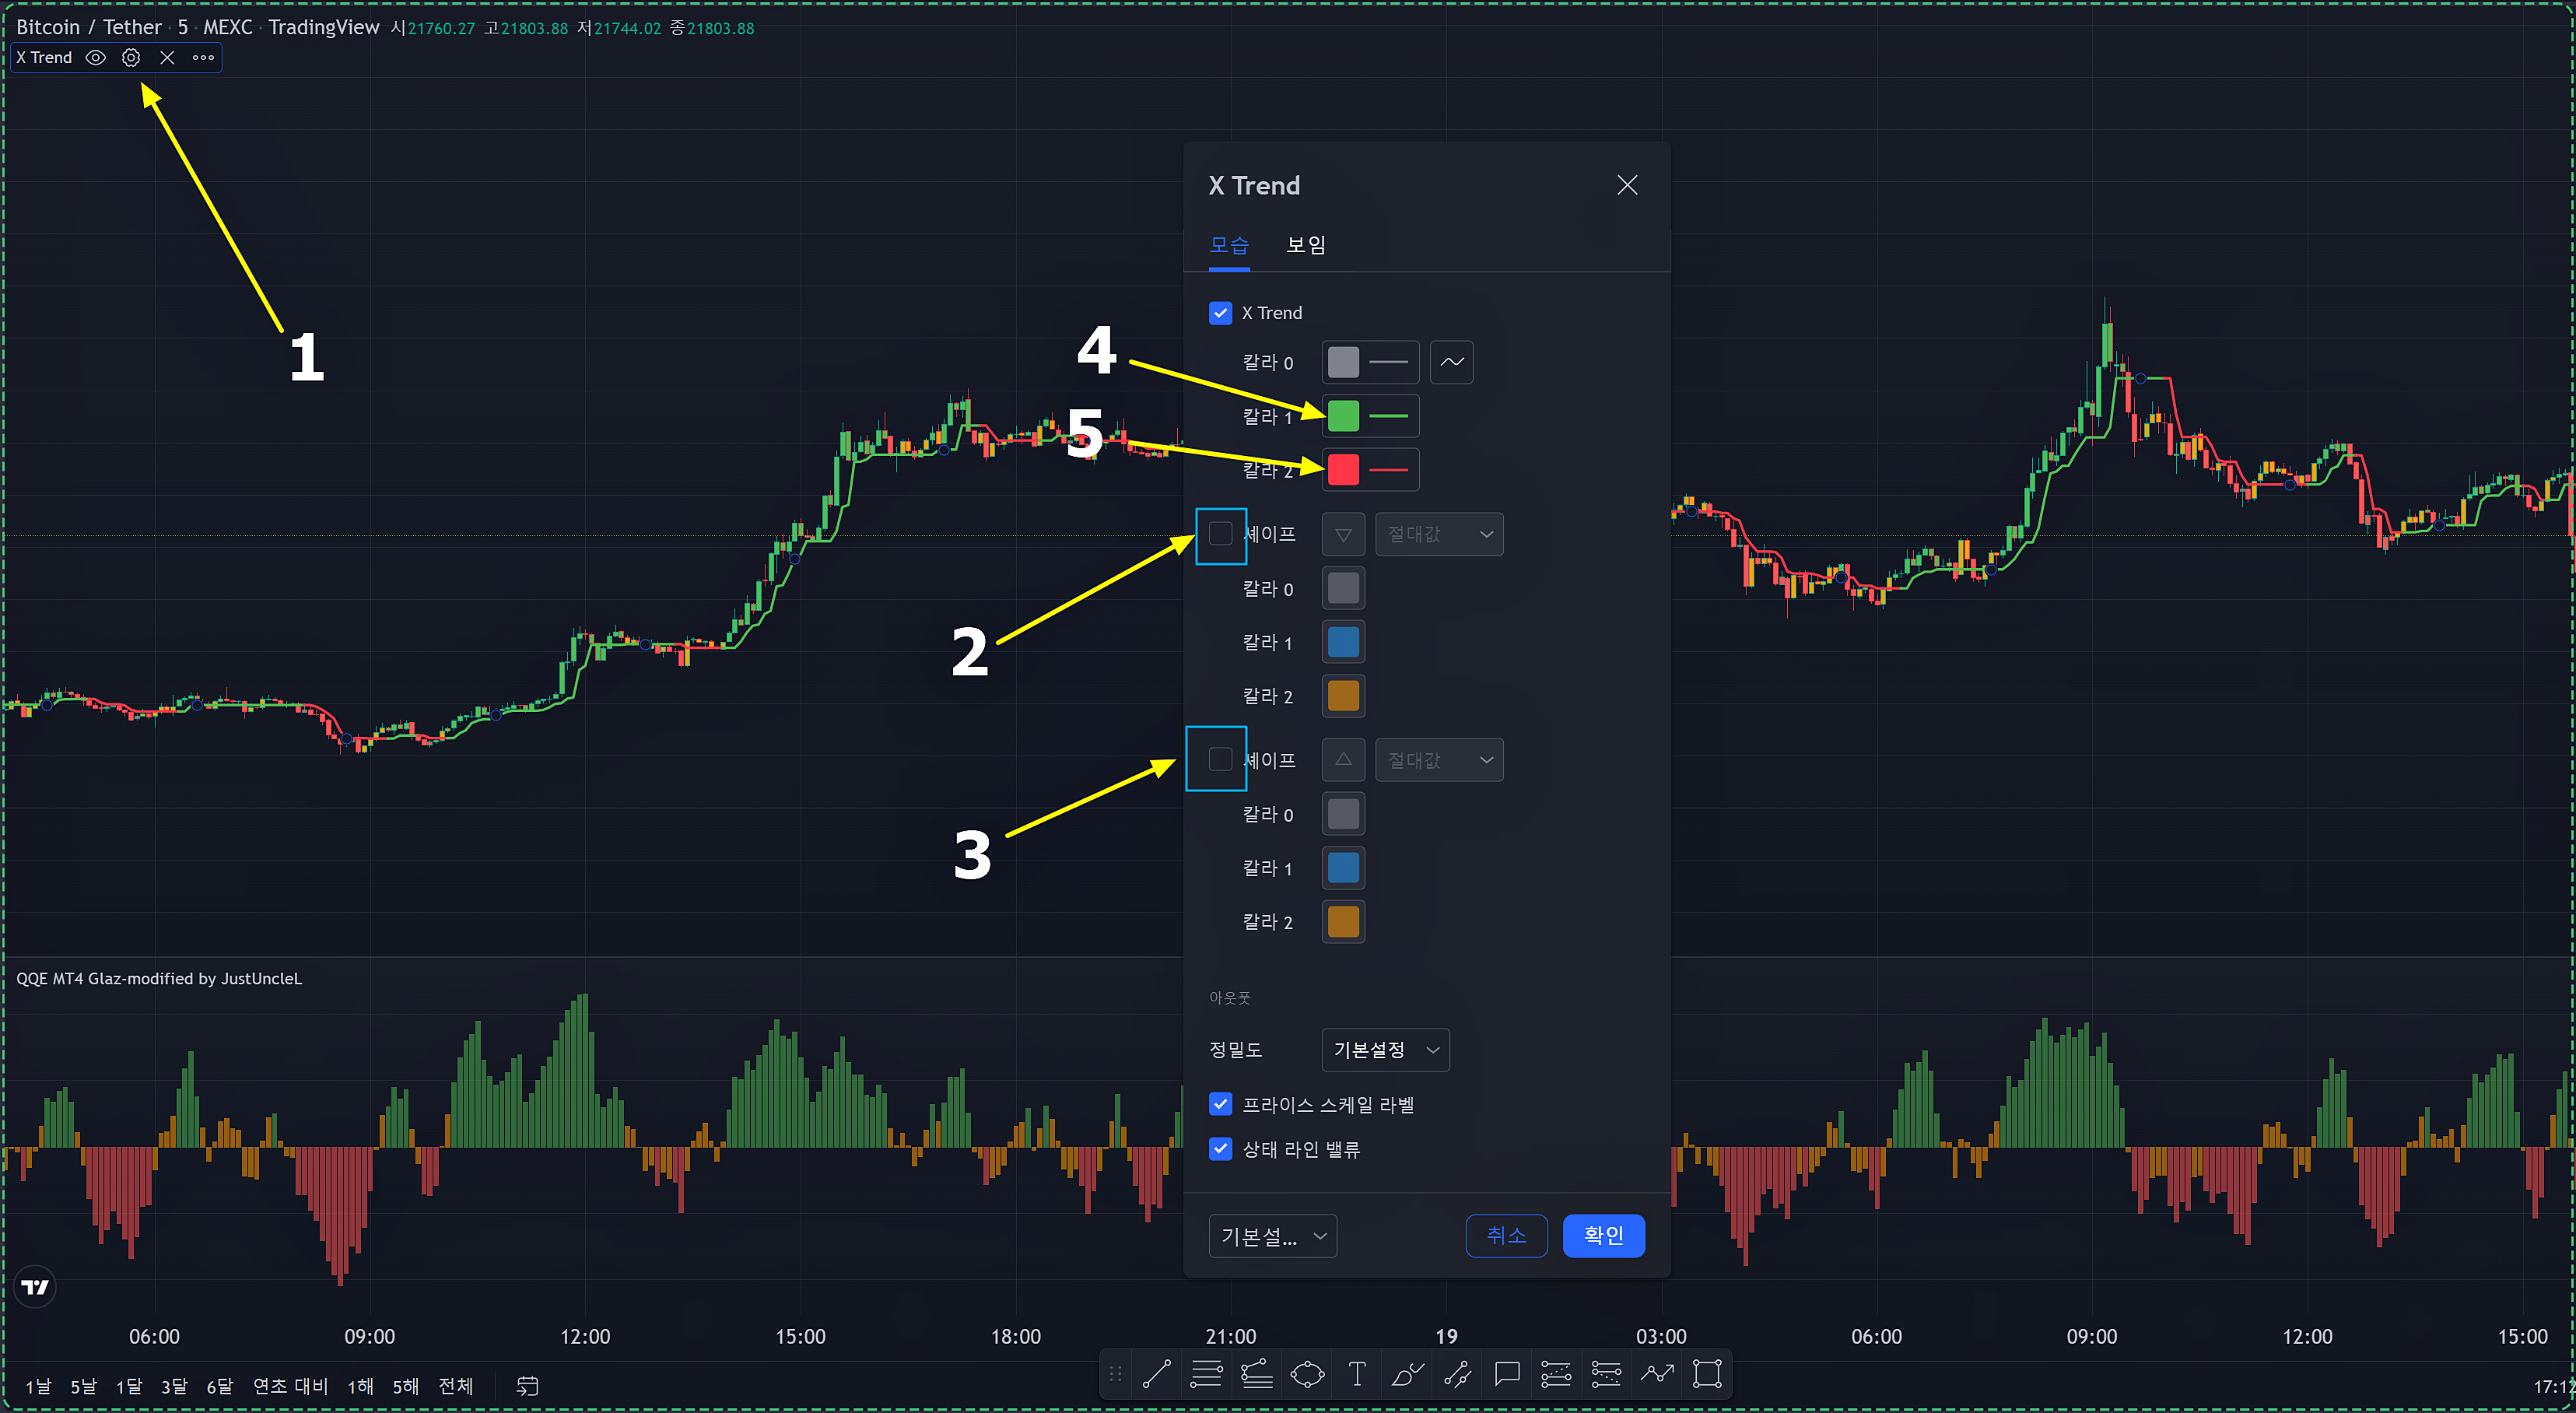Viewport: 2576px width, 1413px height.
Task: Click the TradingView logo icon
Action: (x=35, y=1287)
